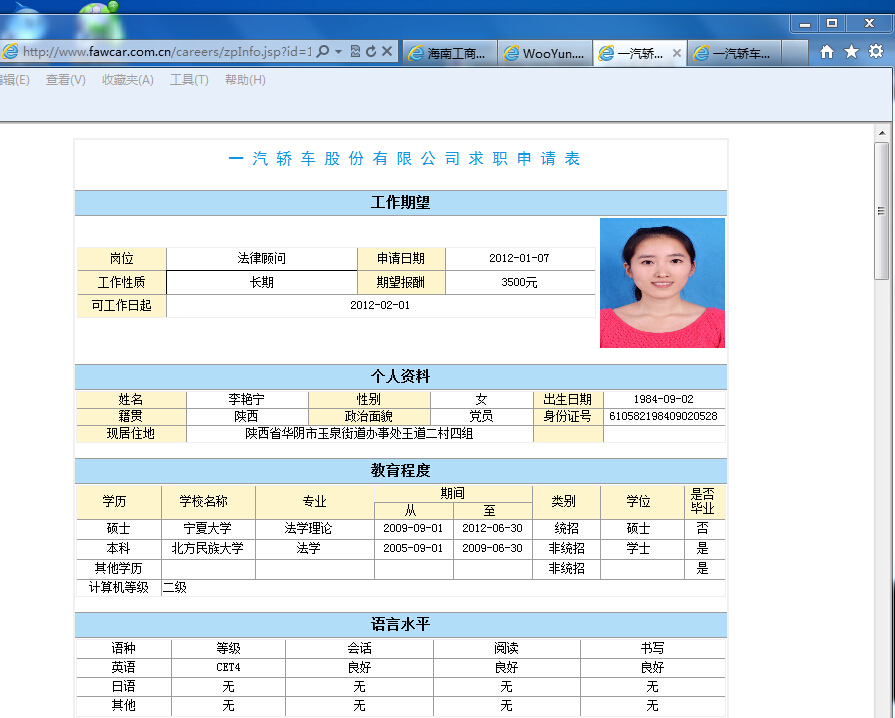This screenshot has width=895, height=718.
Task: Click the form title 一汽轿车股份有限公司求职申请表
Action: (x=404, y=158)
